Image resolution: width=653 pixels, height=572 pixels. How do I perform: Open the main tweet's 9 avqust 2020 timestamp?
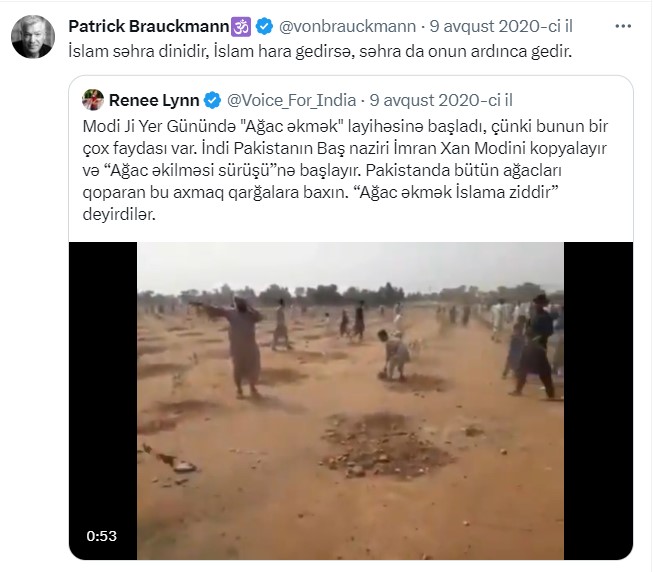[501, 26]
